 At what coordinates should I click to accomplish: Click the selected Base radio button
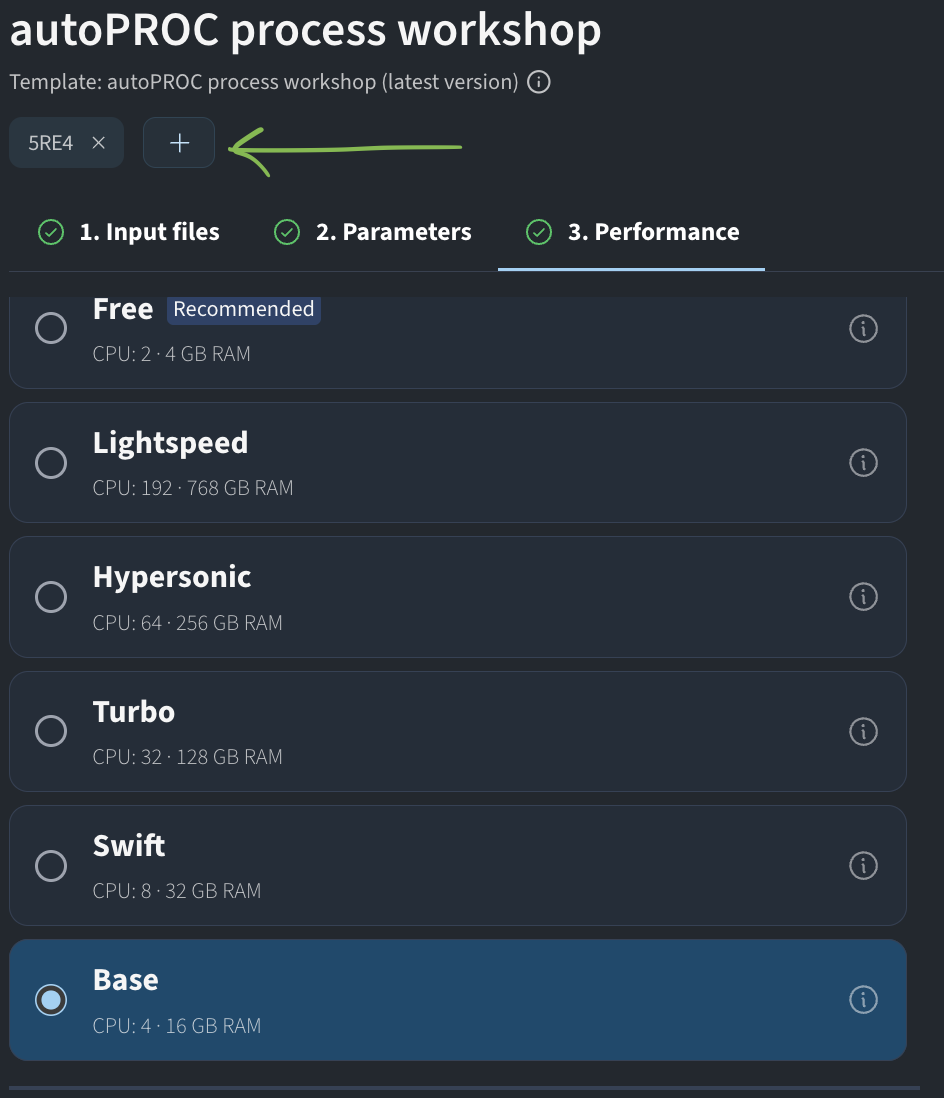click(x=51, y=999)
